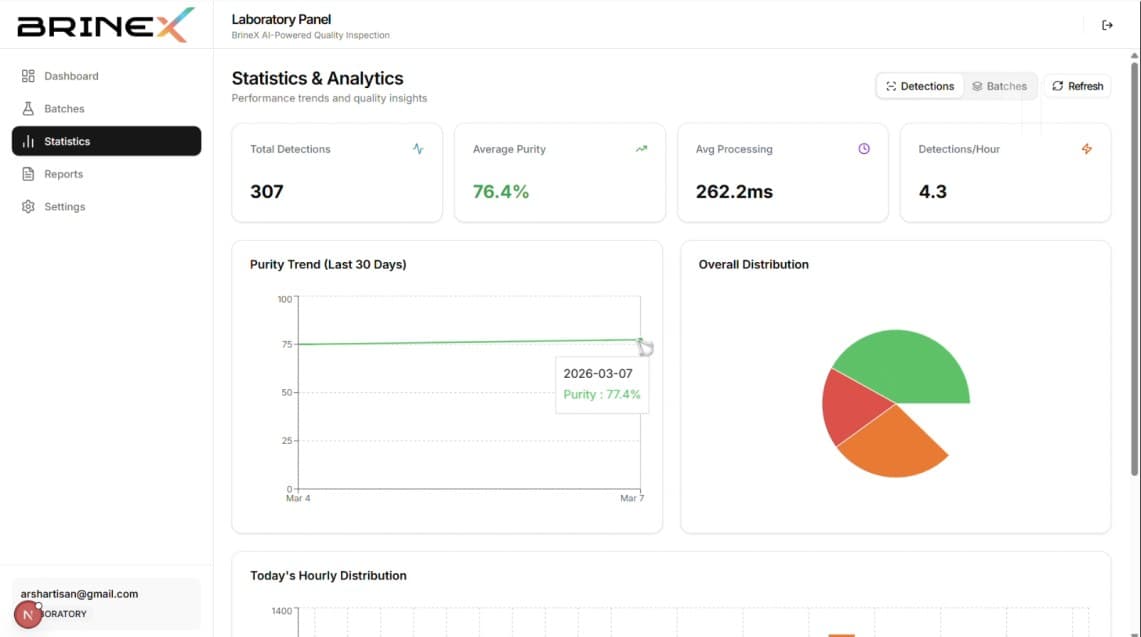This screenshot has width=1141, height=637.
Task: Click the logout icon in header
Action: [x=1107, y=25]
